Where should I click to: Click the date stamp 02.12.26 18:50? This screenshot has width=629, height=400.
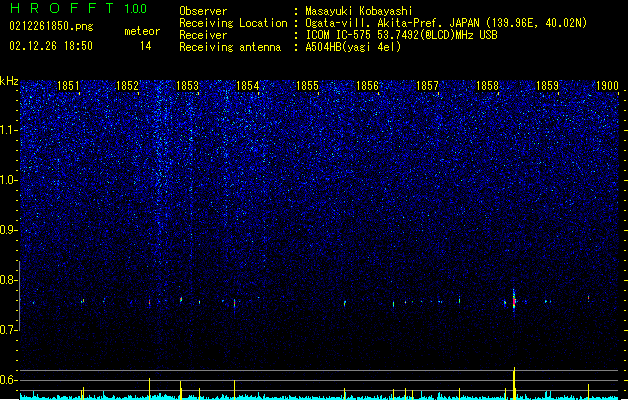[51, 46]
